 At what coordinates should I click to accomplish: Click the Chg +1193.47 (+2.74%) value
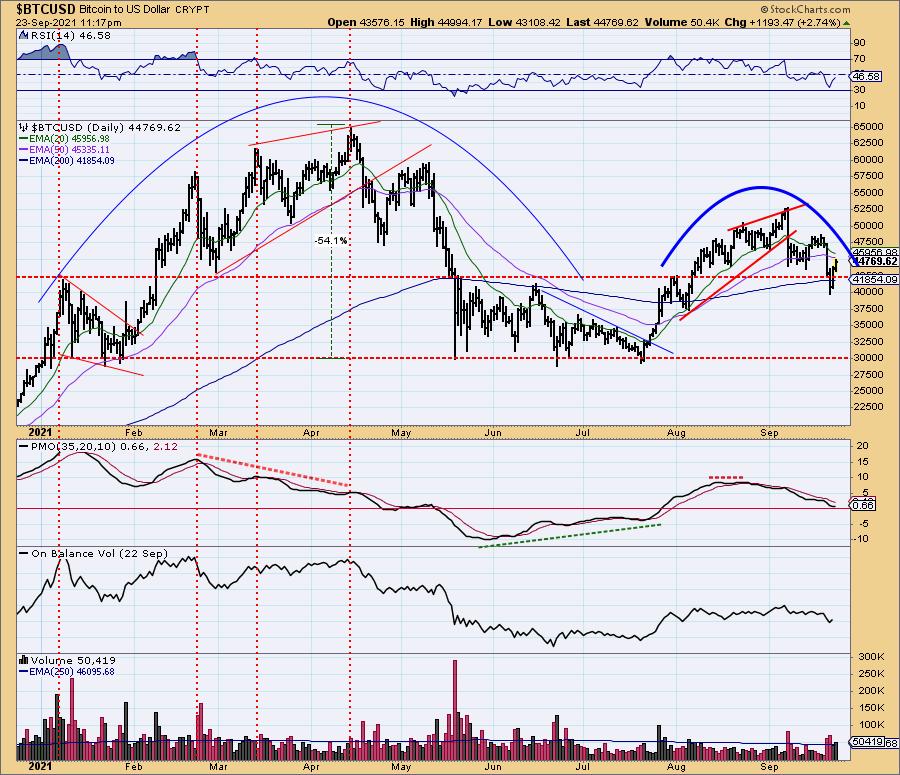coord(782,22)
